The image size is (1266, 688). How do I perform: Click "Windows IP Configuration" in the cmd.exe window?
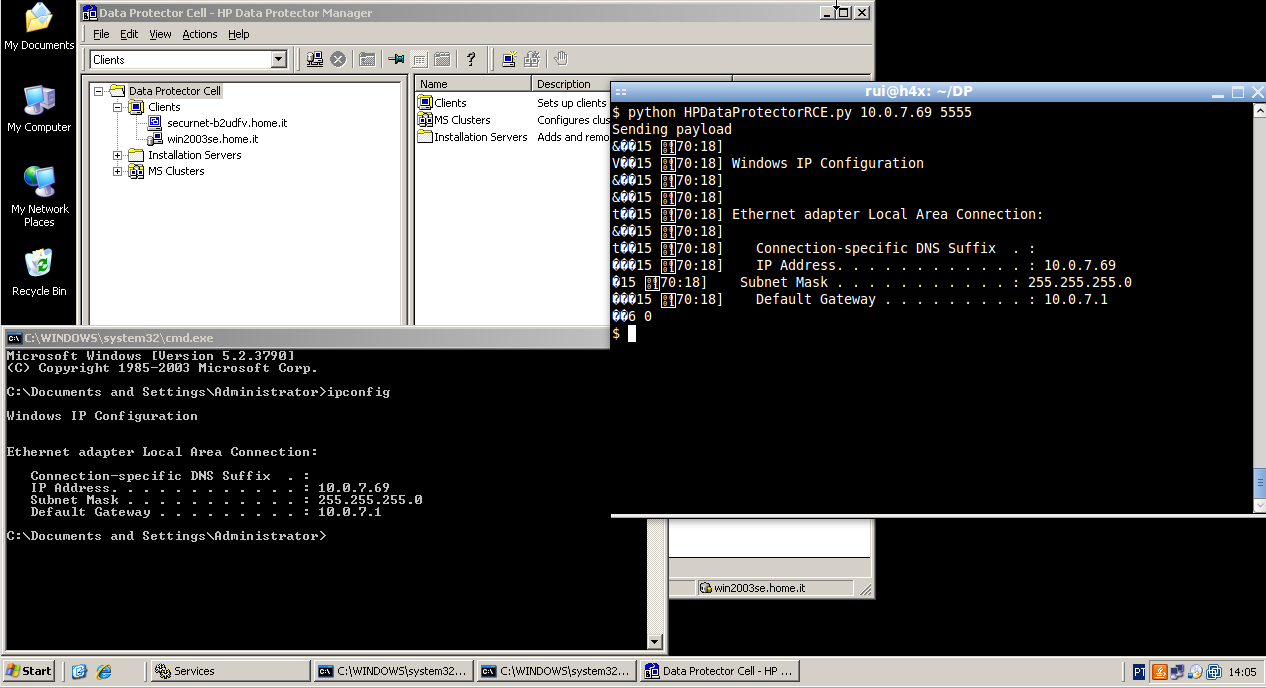click(102, 416)
